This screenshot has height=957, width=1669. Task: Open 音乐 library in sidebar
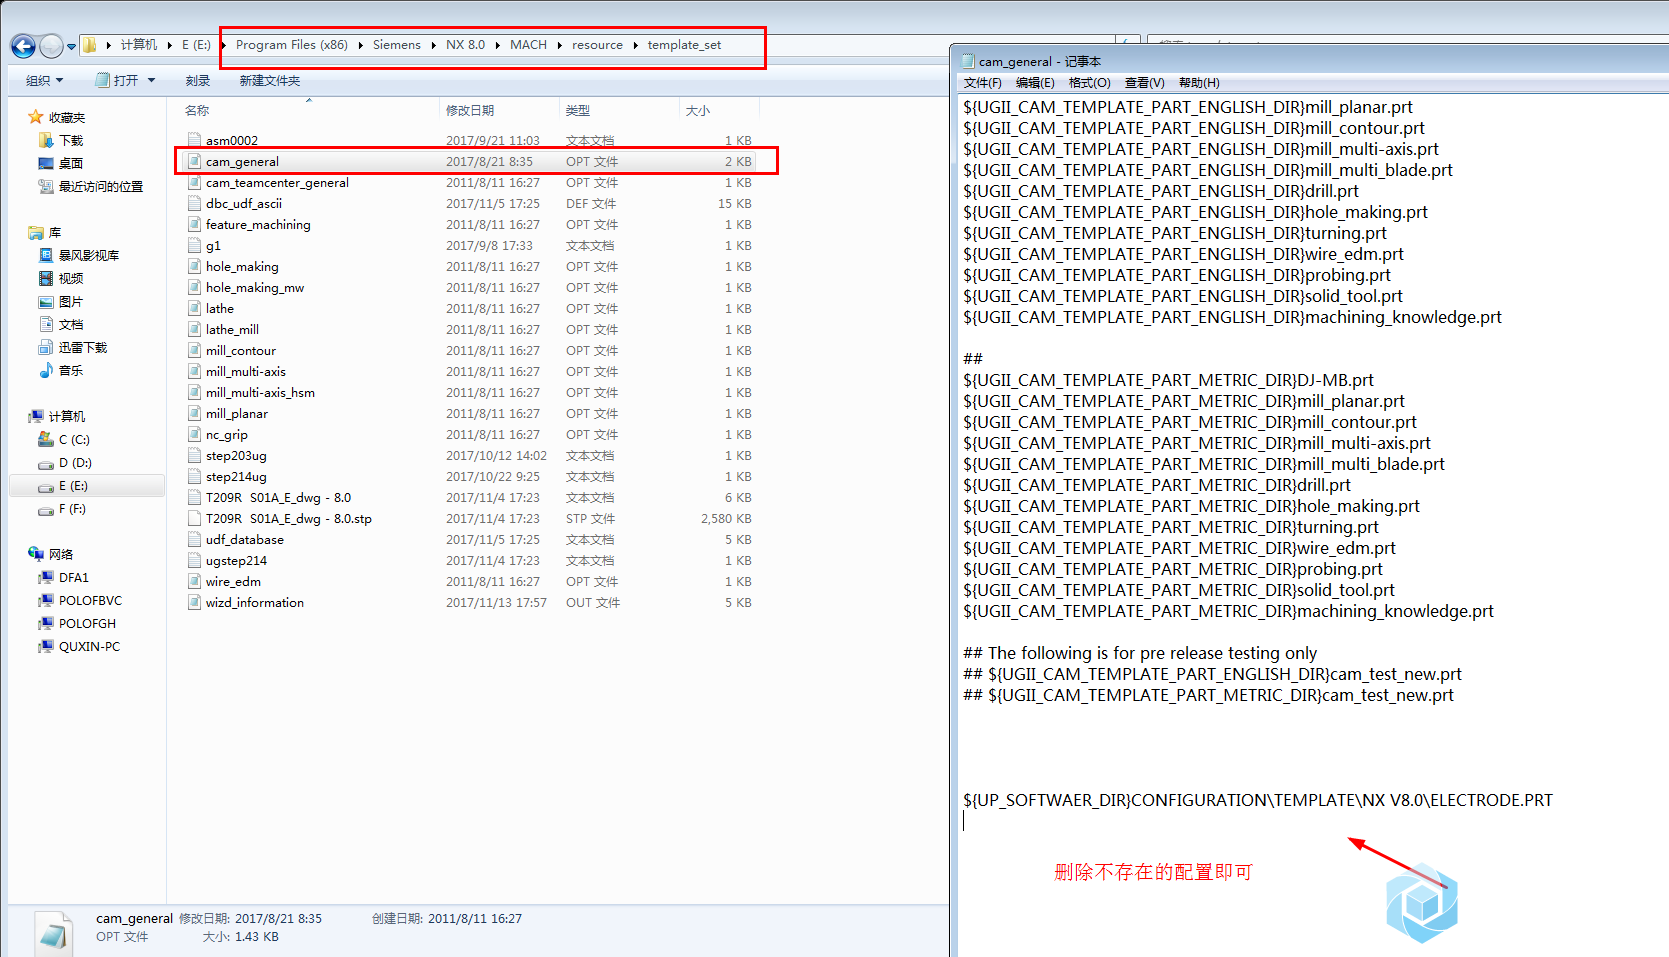70,370
